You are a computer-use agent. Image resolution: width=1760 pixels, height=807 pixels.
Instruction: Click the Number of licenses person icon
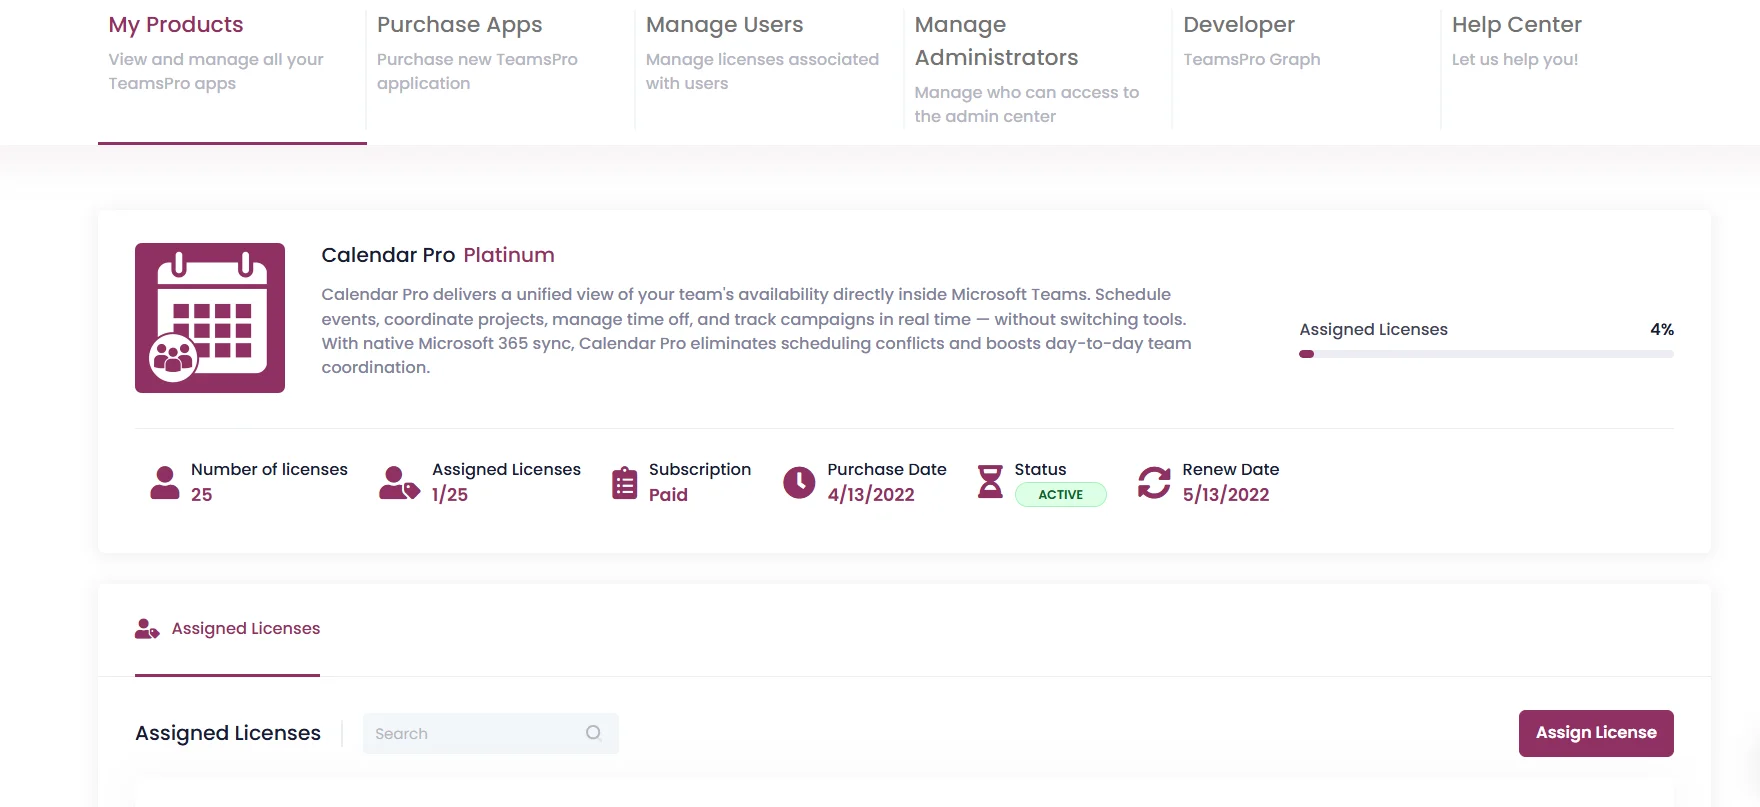165,482
